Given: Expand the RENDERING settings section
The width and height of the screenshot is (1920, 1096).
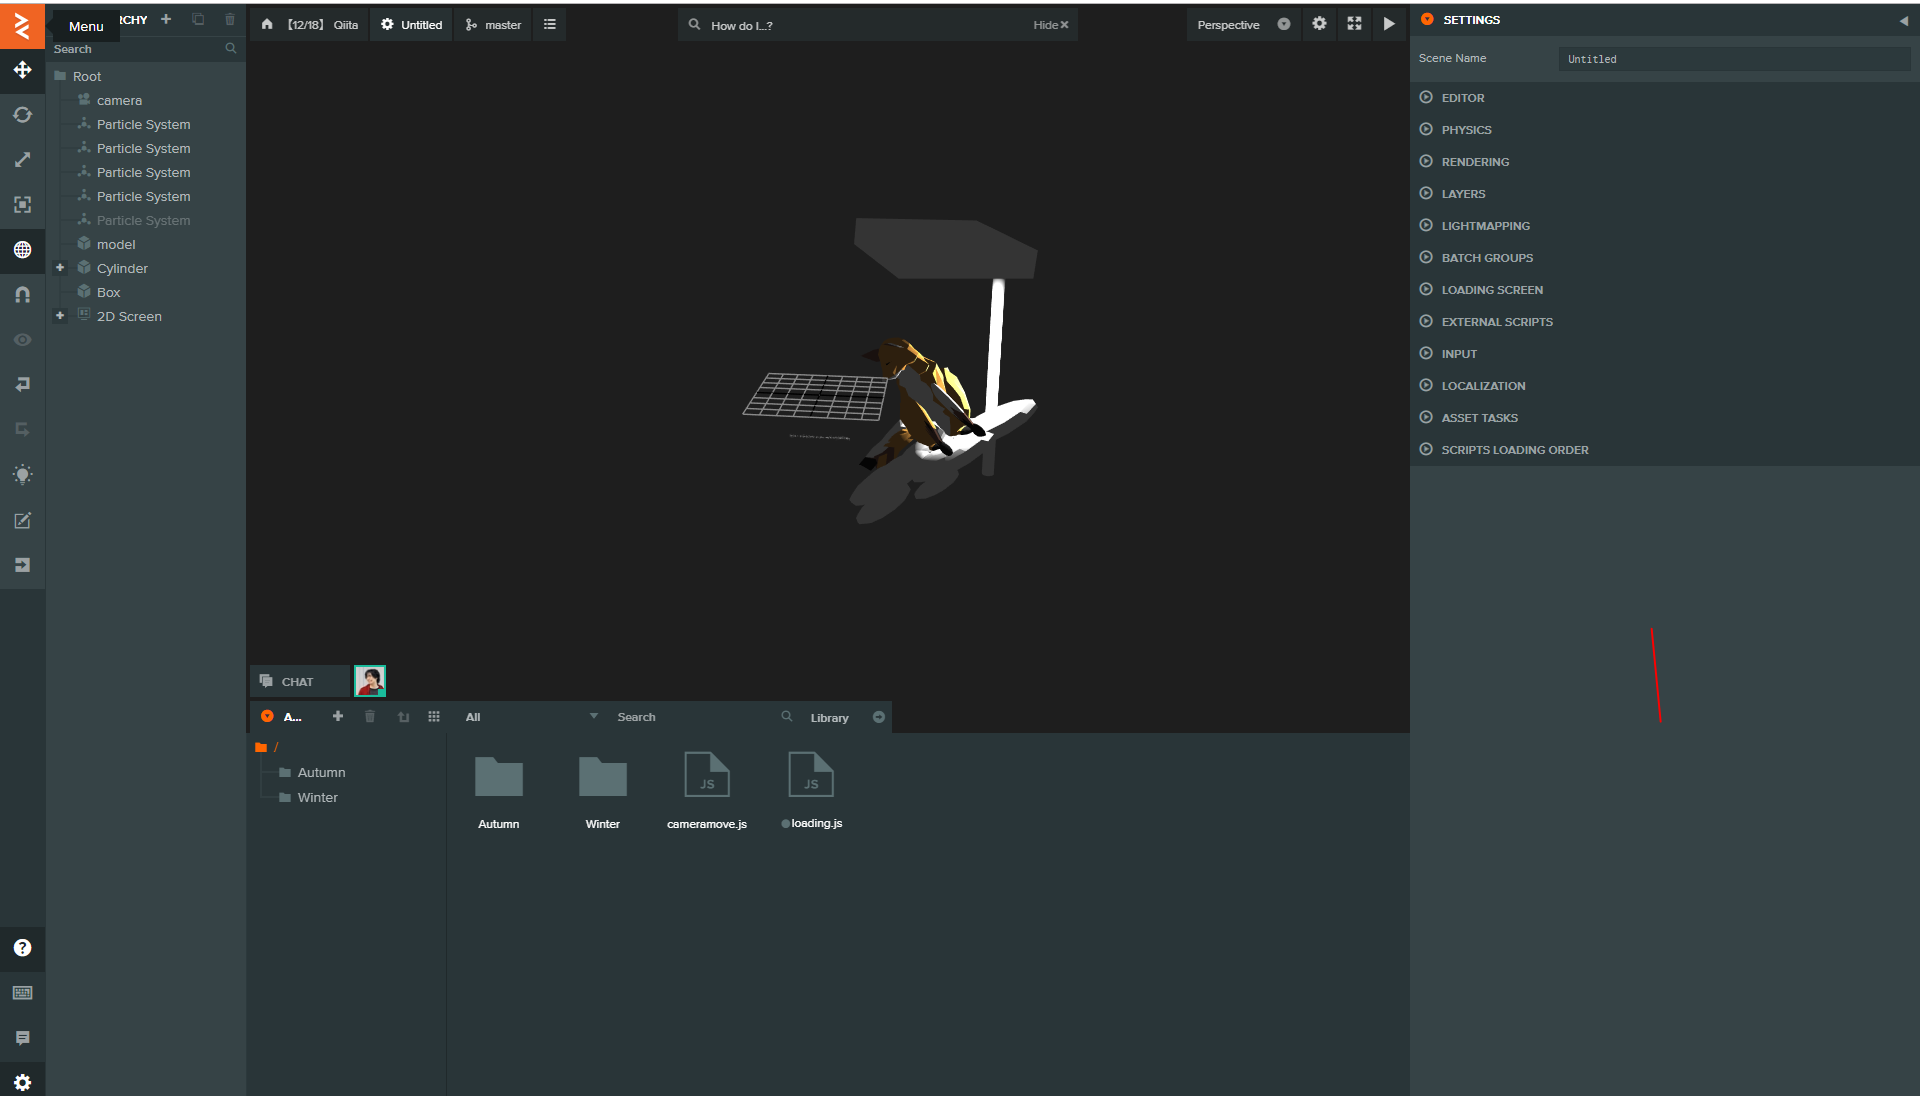Looking at the screenshot, I should tap(1475, 162).
